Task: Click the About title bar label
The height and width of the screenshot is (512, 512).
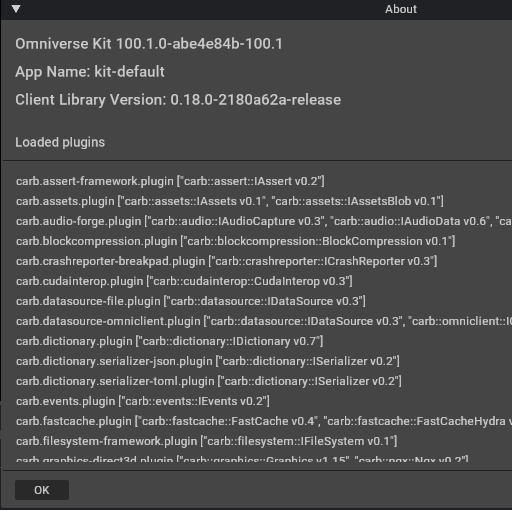Action: coord(401,9)
